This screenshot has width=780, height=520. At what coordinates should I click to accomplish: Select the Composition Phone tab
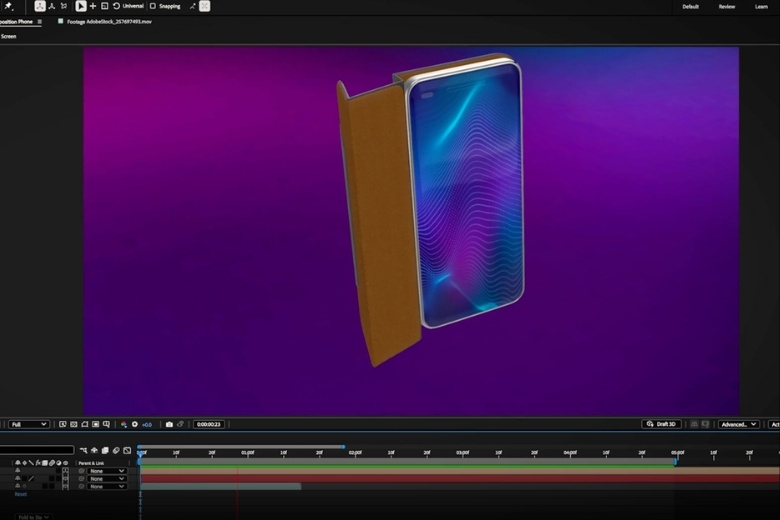[x=16, y=21]
